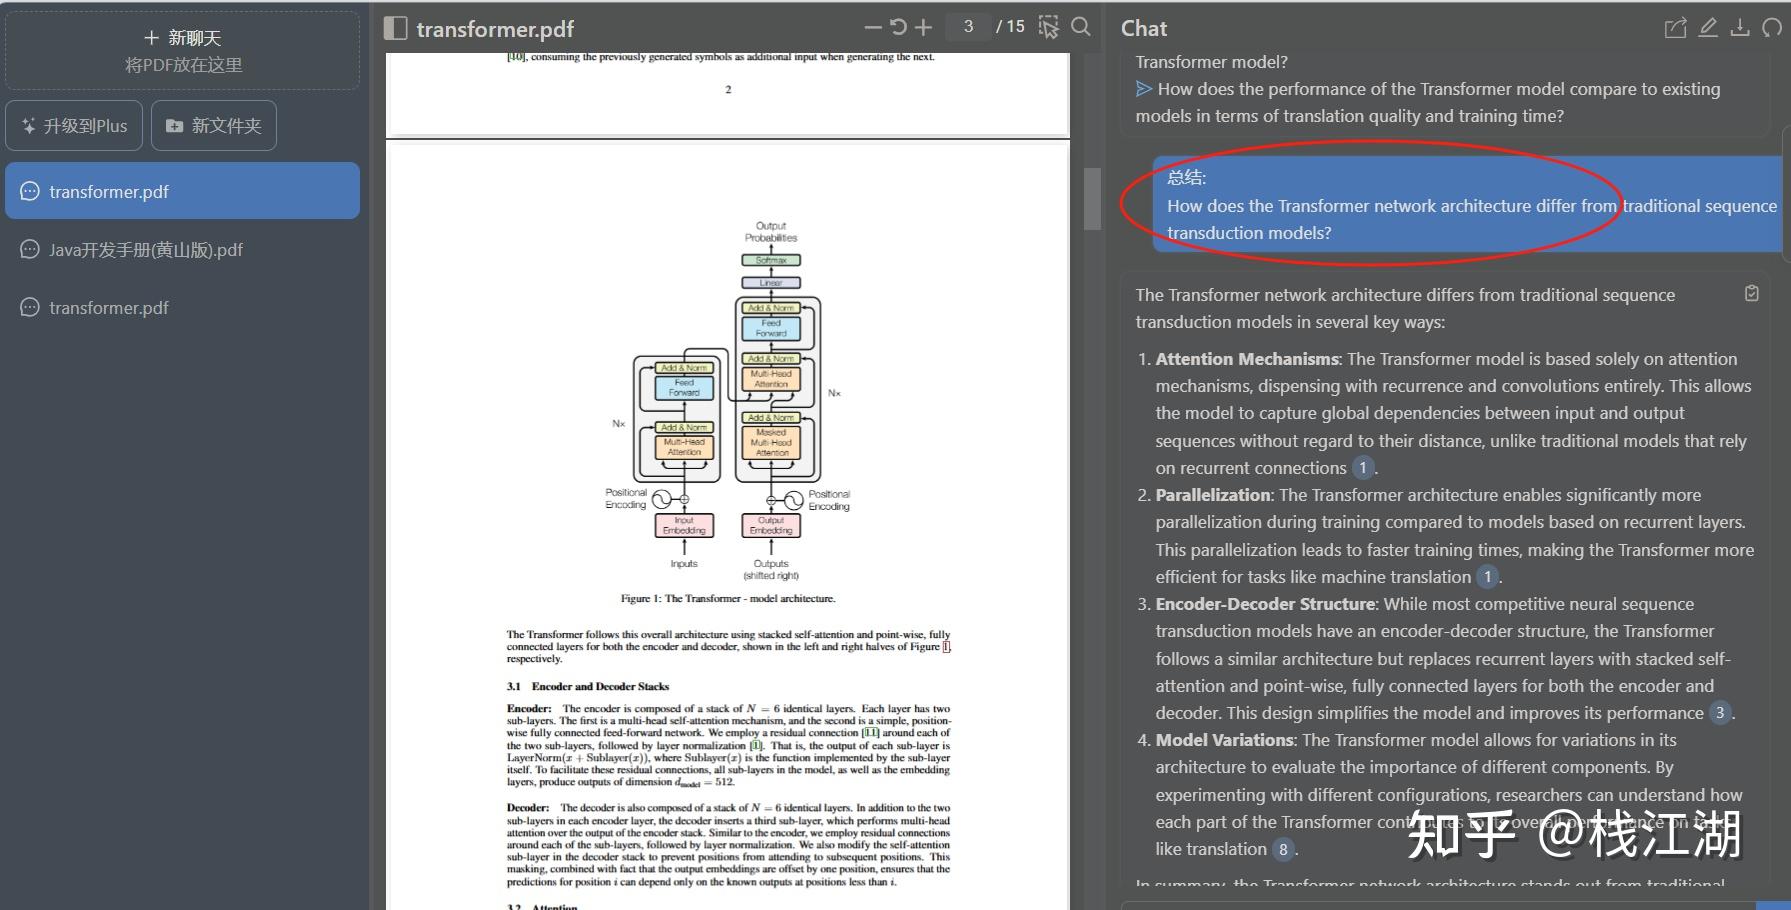Click the send arrow icon before suggested question
Image resolution: width=1791 pixels, height=910 pixels.
(x=1144, y=89)
